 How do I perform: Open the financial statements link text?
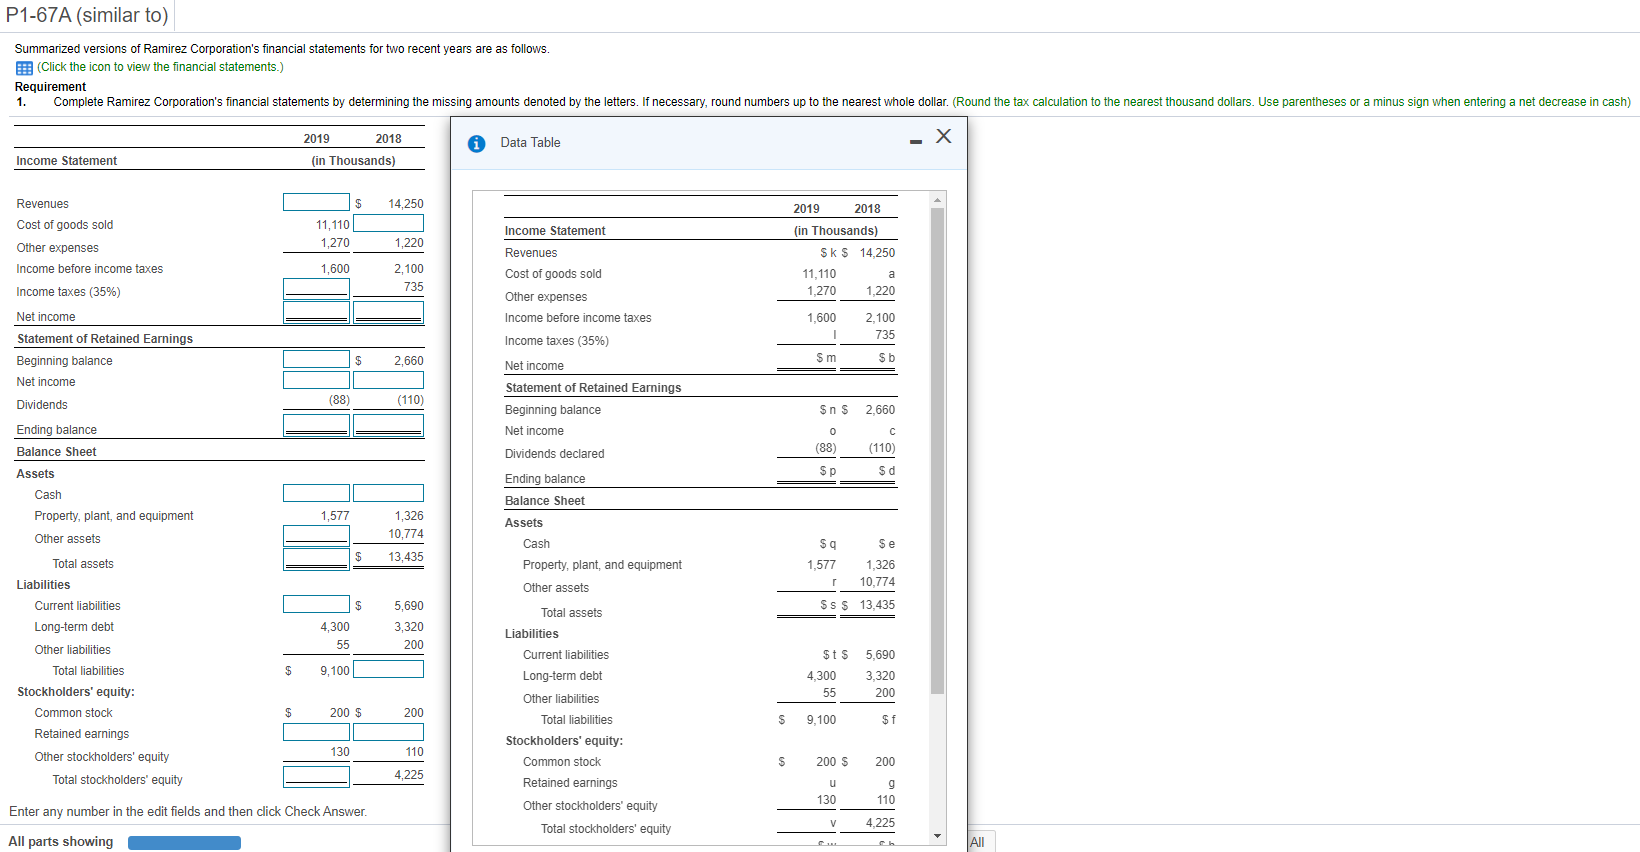(160, 67)
